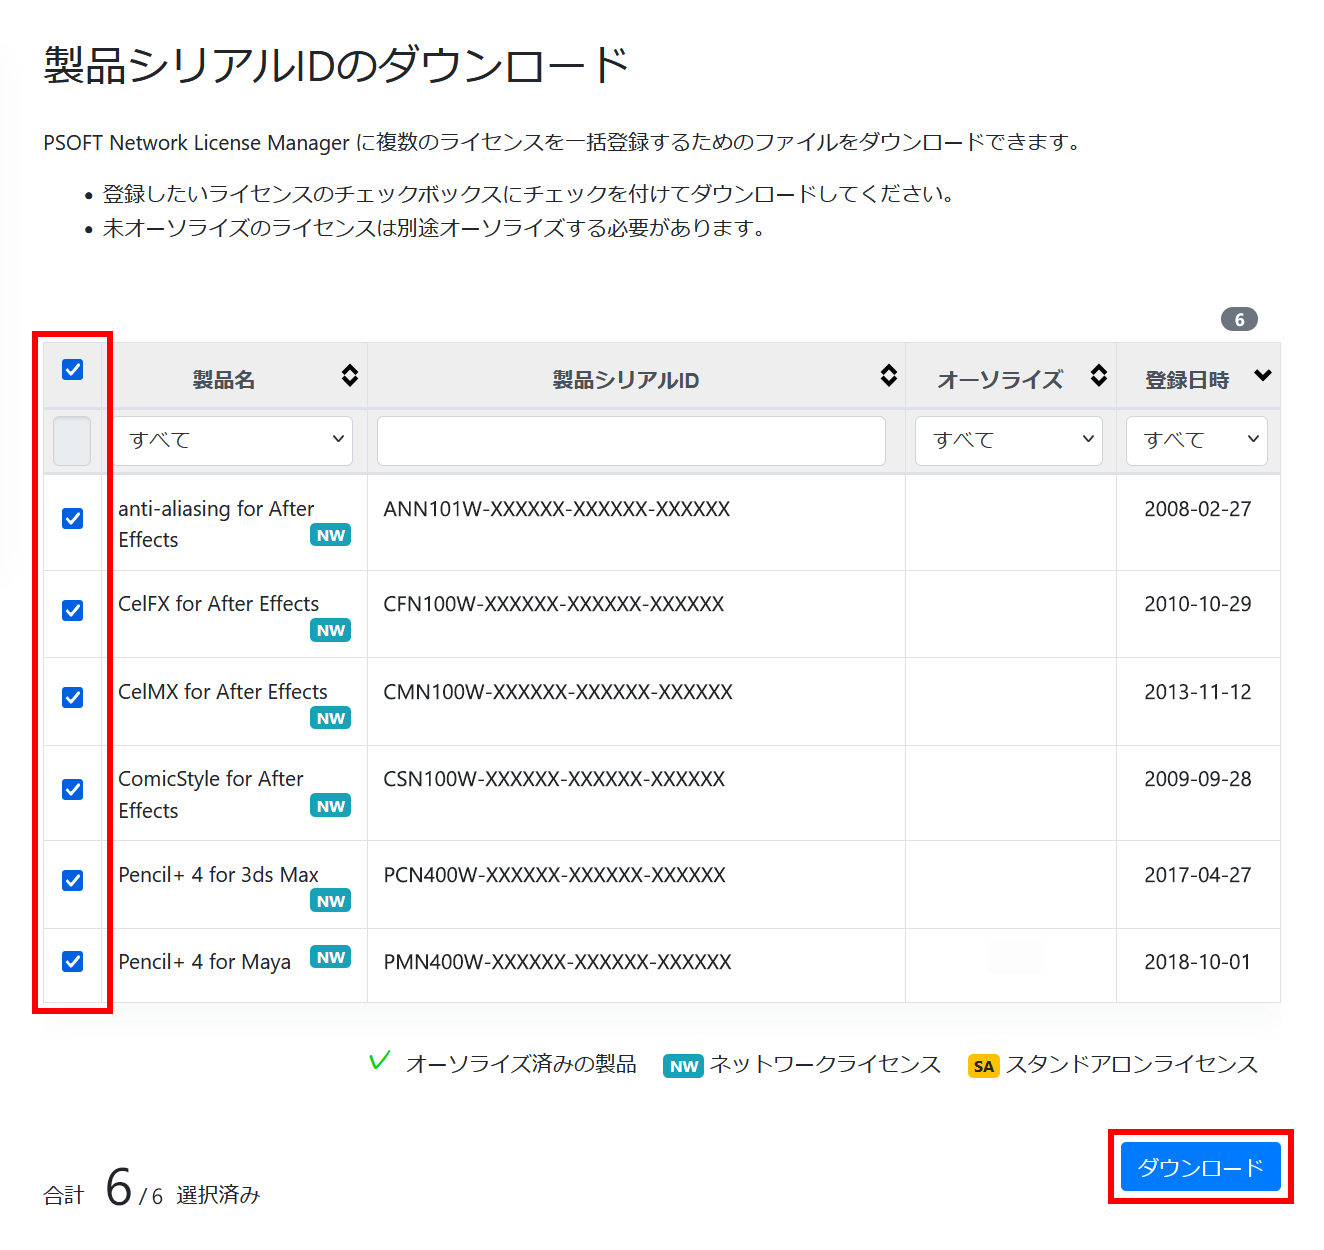This screenshot has height=1250, width=1324.
Task: Click the sort arrows for 製品シリアルID column
Action: [x=888, y=376]
